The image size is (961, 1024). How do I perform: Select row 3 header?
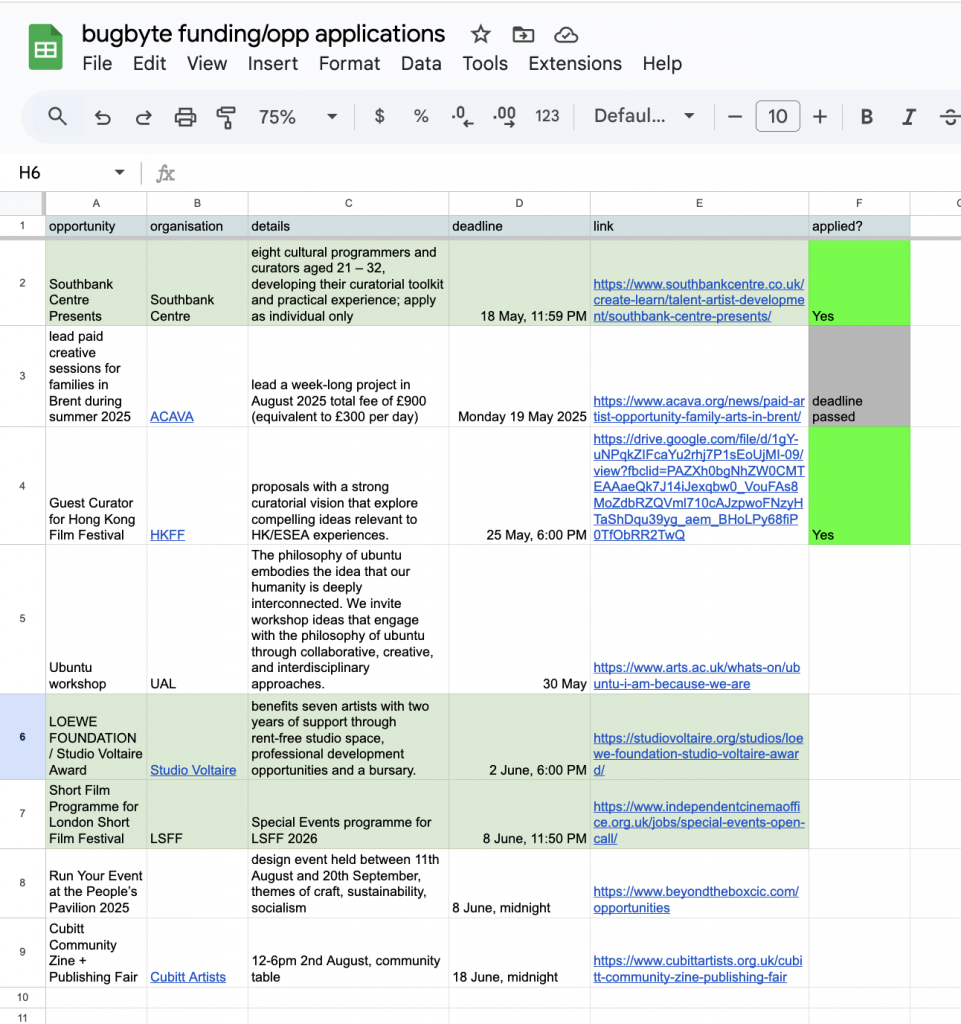click(x=22, y=376)
